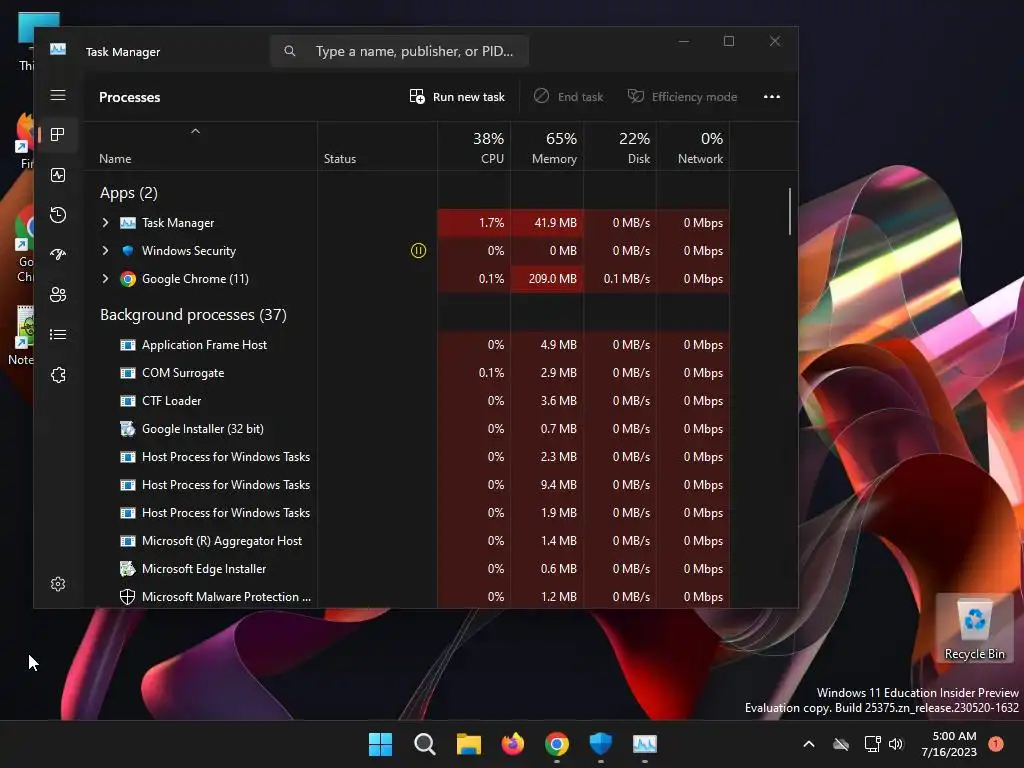1024x768 pixels.
Task: Click Task Manager's 1.7% CPU cell
Action: coord(474,223)
